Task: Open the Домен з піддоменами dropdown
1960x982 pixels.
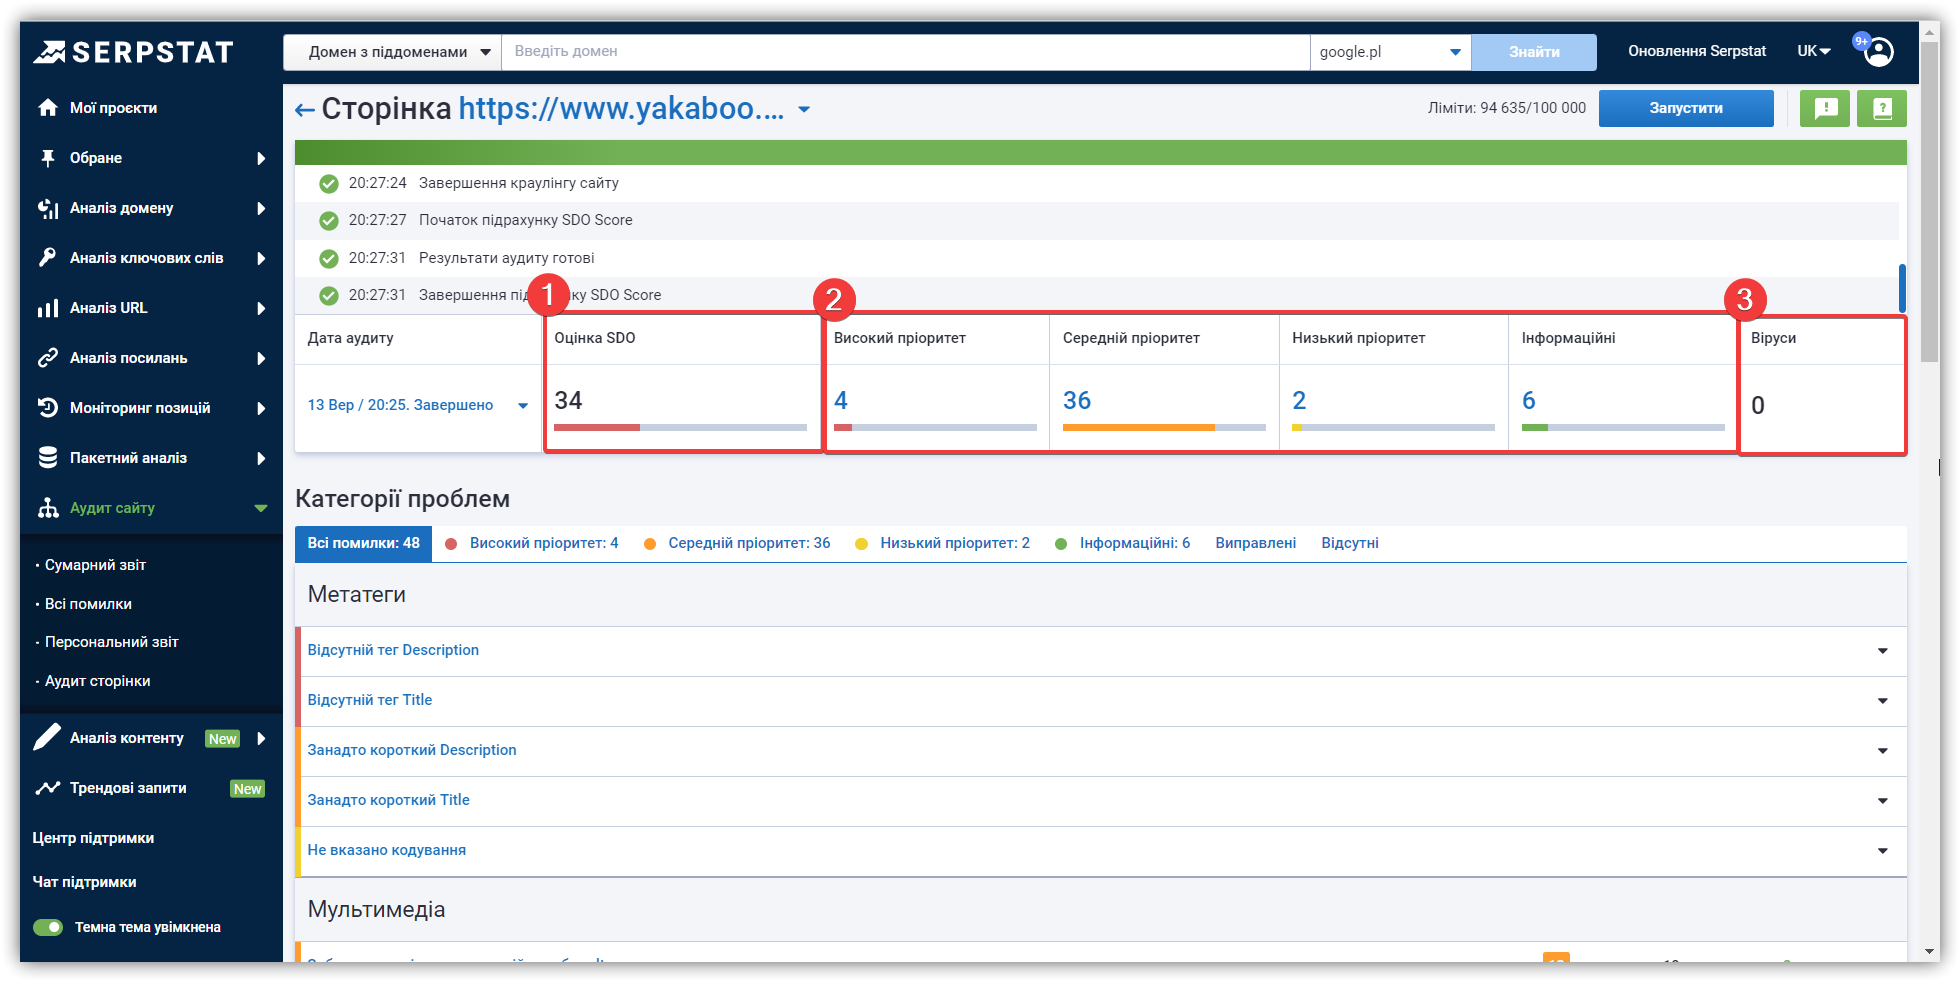Action: pos(392,52)
